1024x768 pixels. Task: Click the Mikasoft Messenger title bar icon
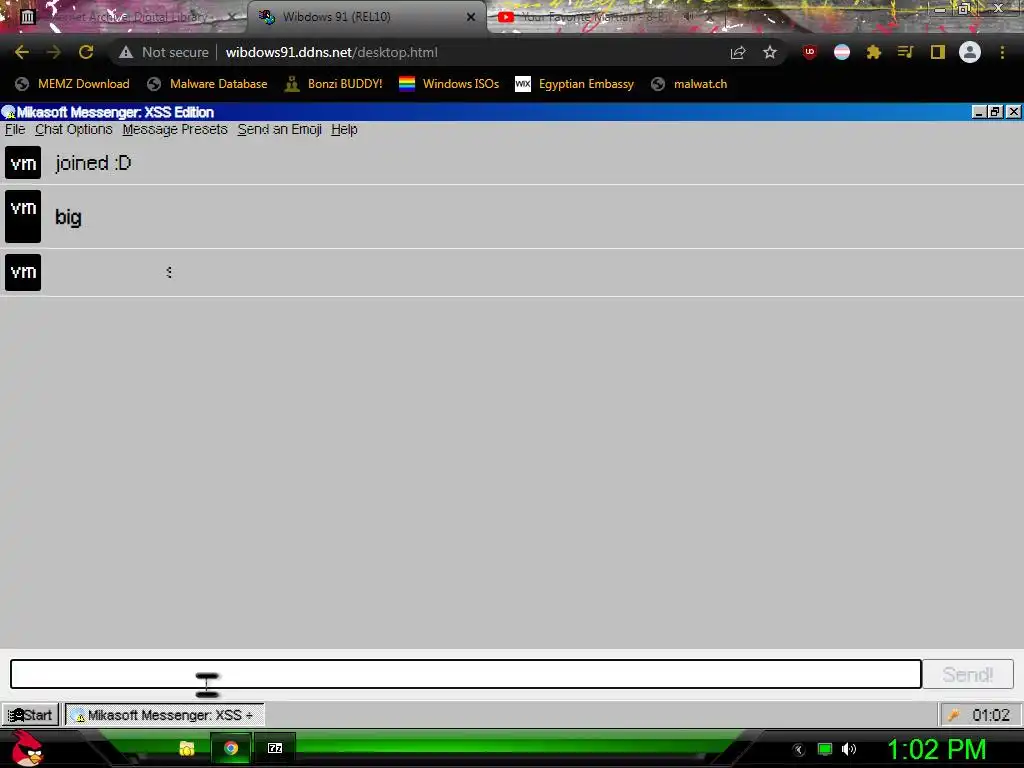tap(8, 112)
